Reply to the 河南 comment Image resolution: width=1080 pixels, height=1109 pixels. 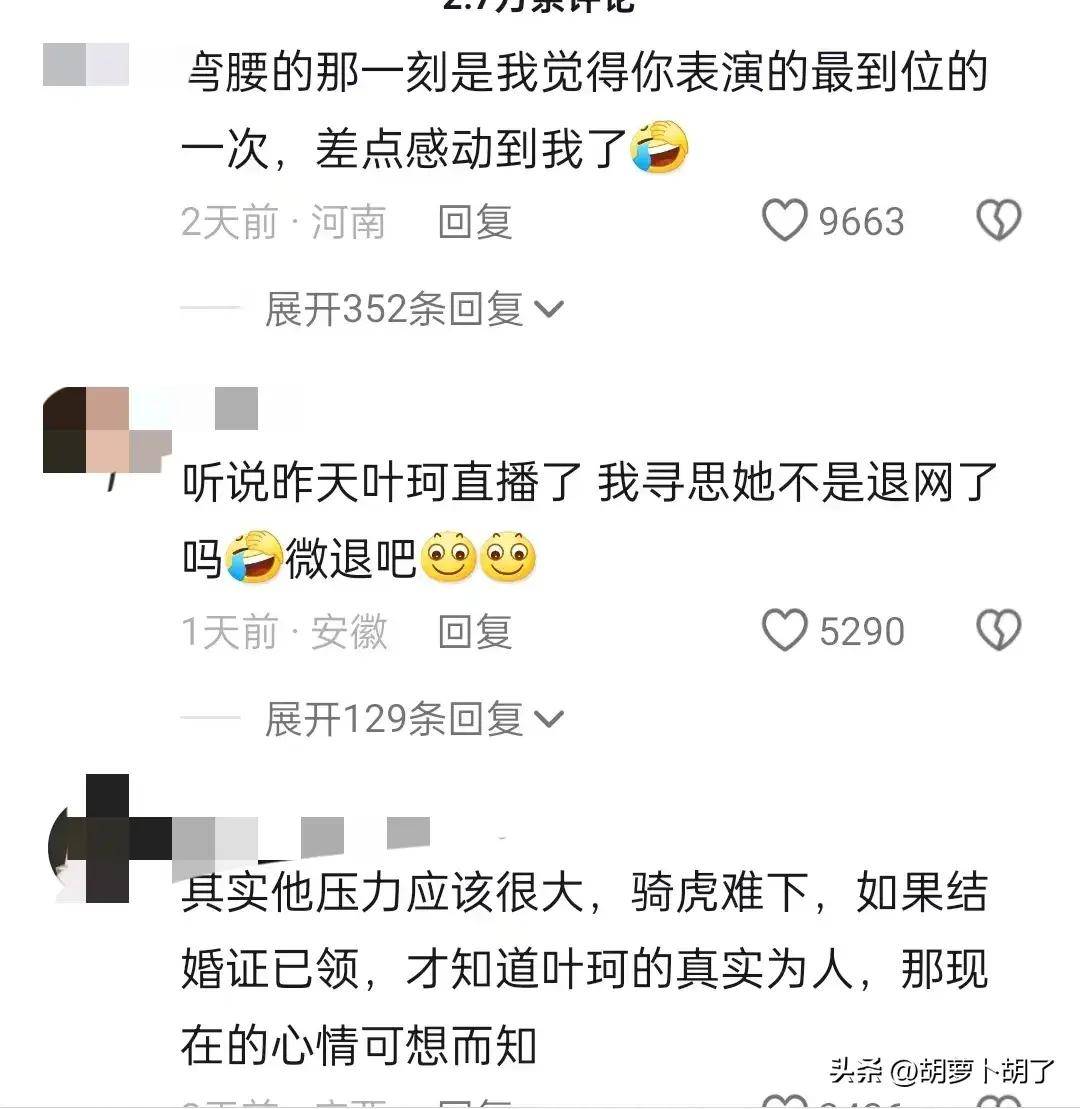pos(475,221)
